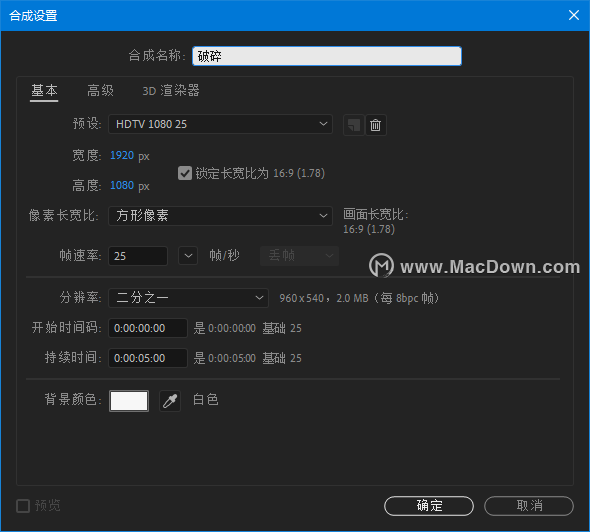The height and width of the screenshot is (532, 590).
Task: Click the 取消 cancel button
Action: click(529, 506)
